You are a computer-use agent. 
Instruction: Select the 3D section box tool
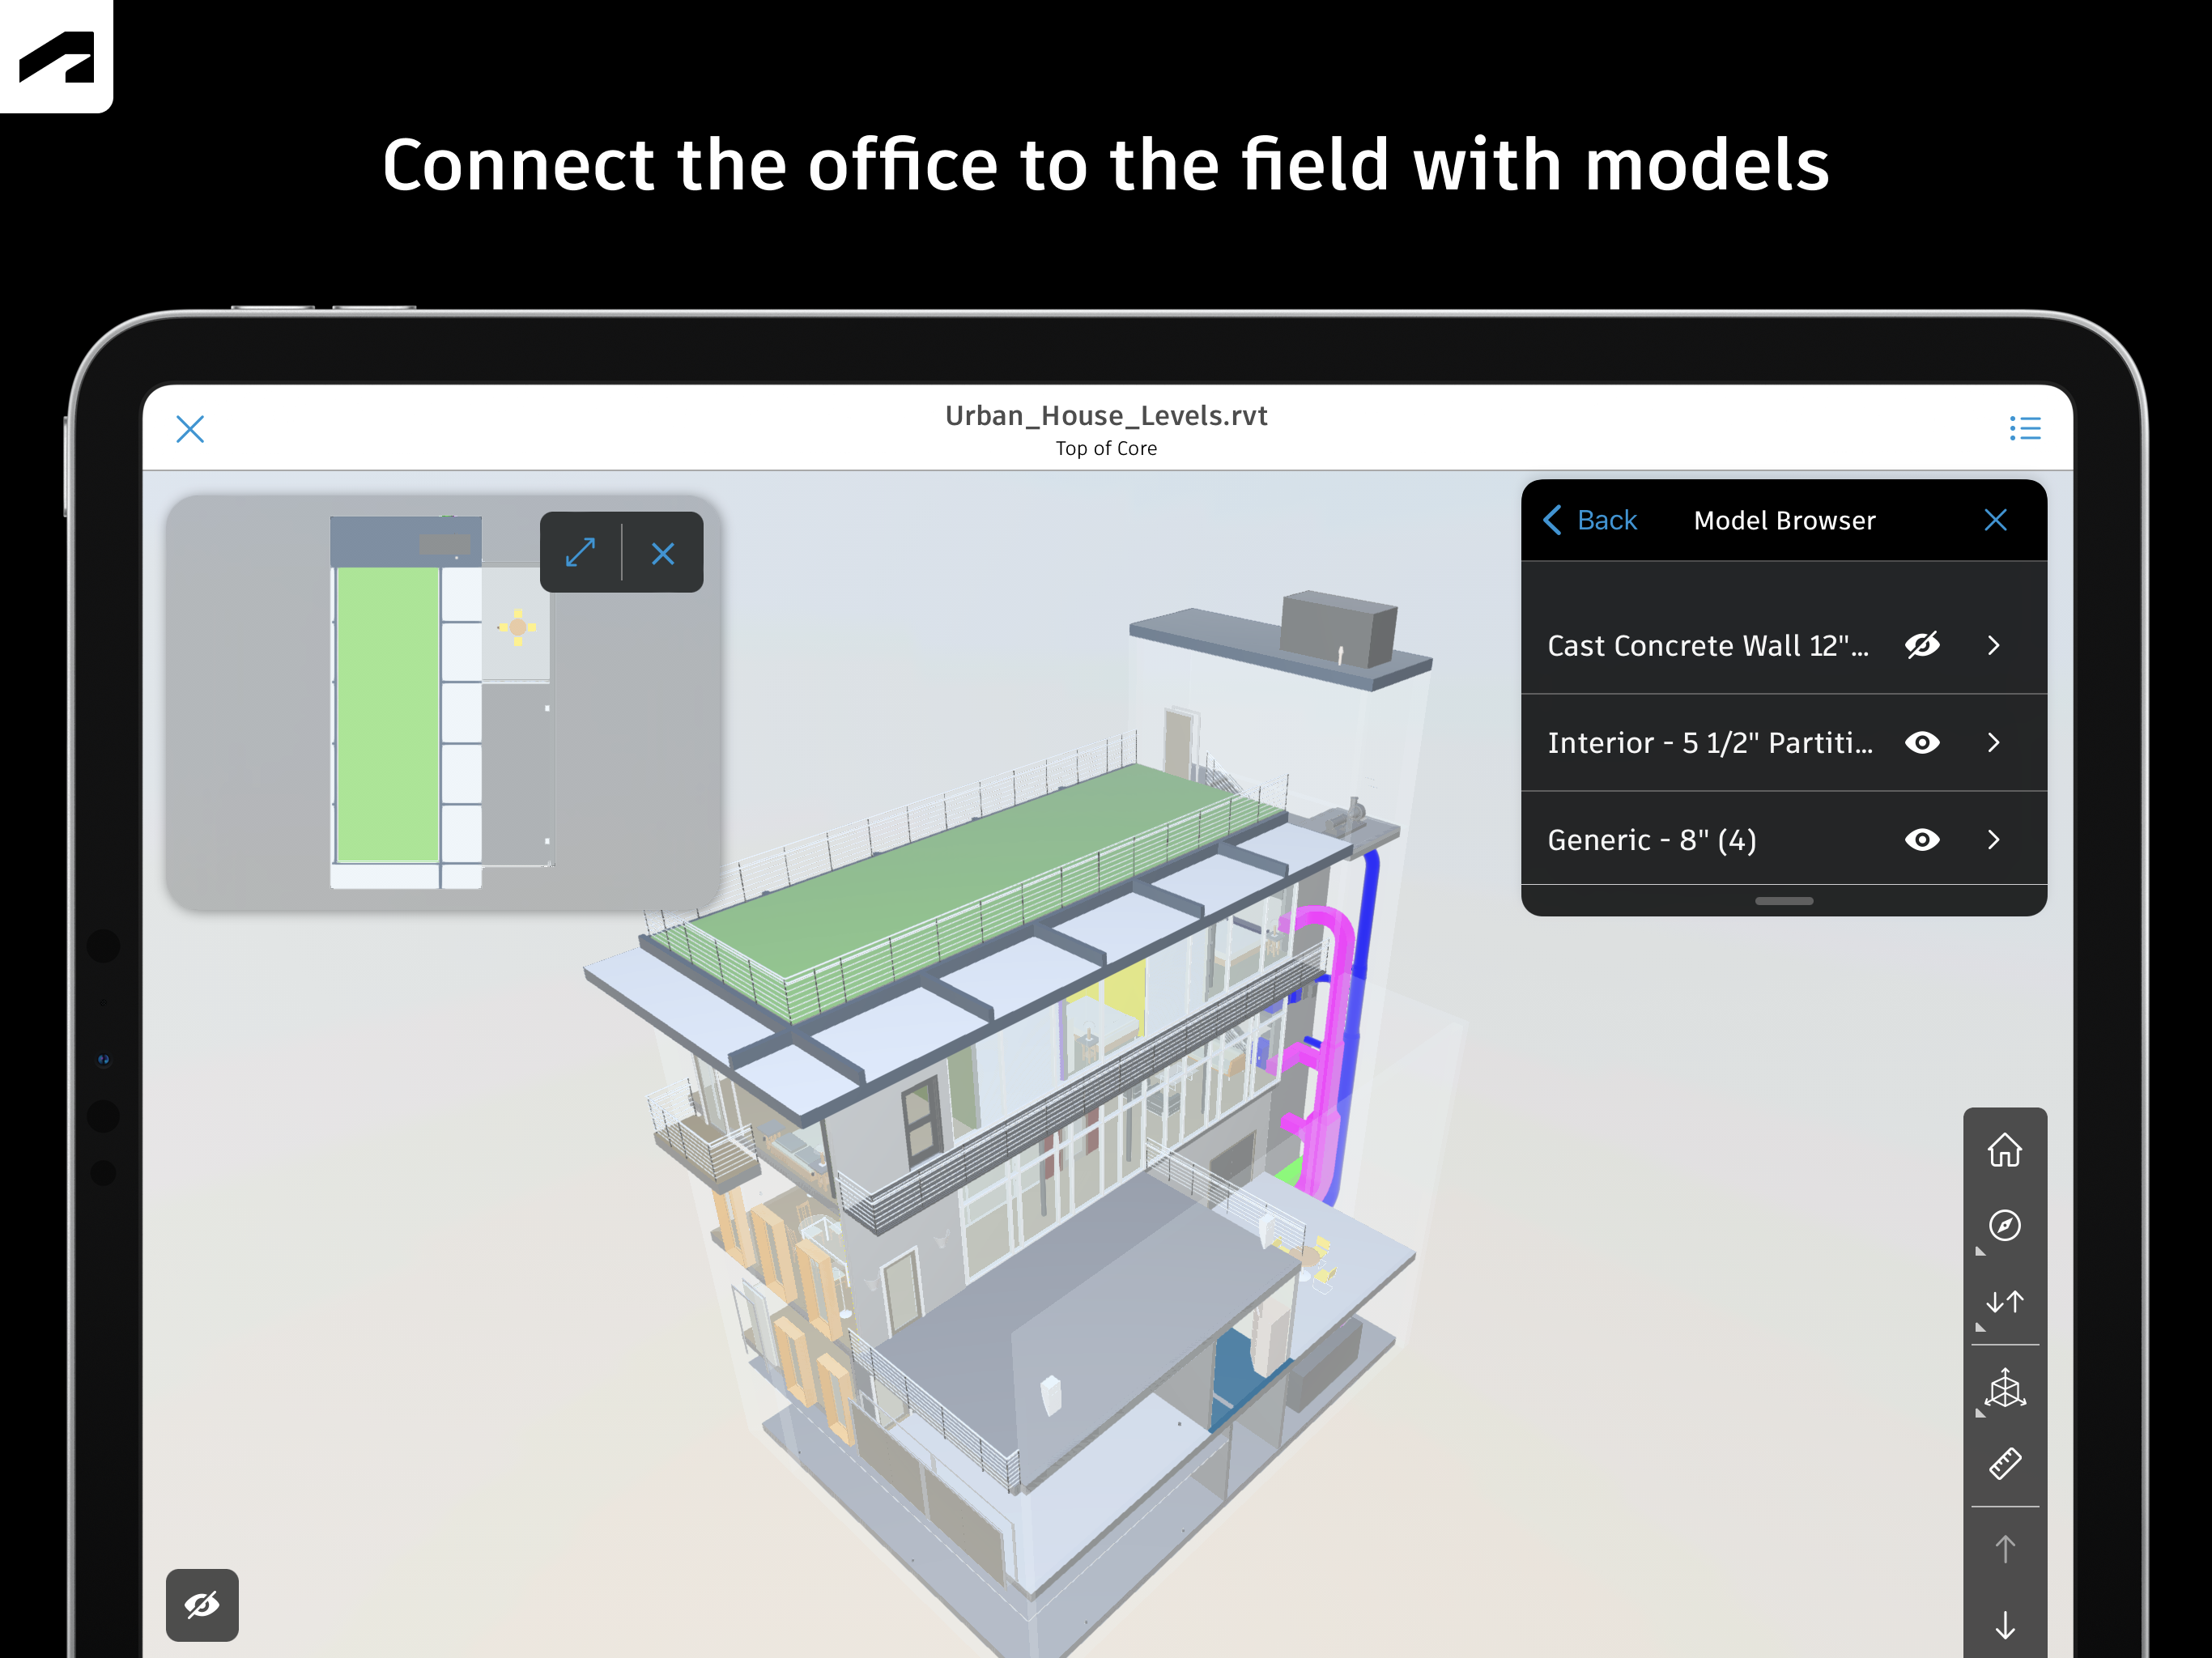pos(2004,1389)
